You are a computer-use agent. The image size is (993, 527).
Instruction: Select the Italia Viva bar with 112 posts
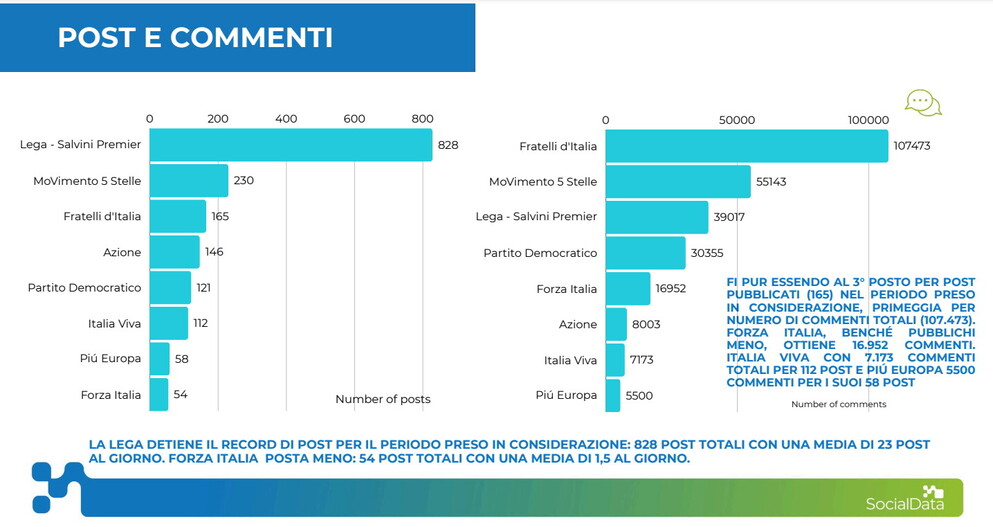pos(168,323)
